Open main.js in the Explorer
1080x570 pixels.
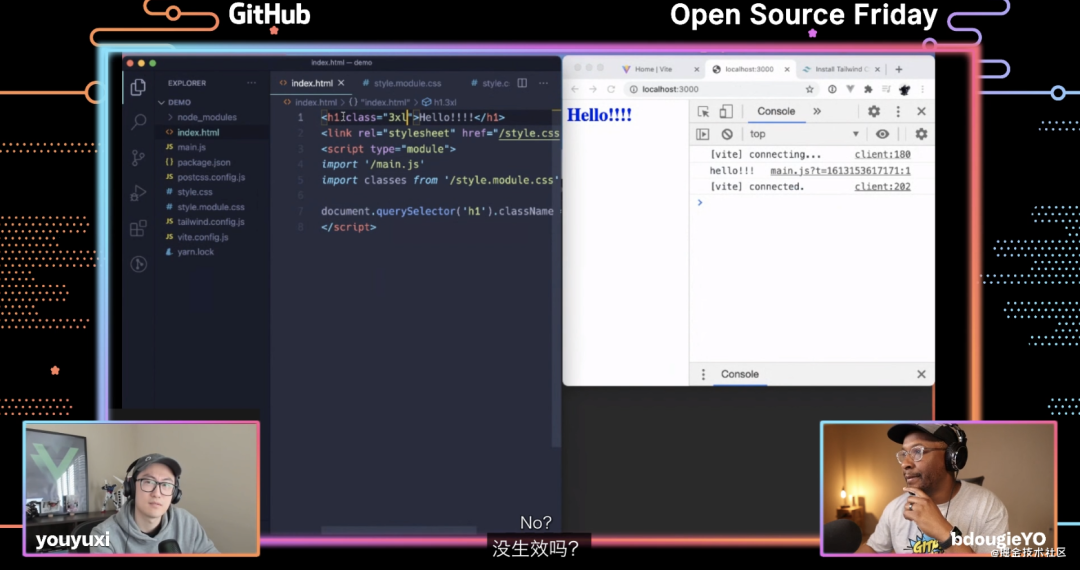point(191,147)
